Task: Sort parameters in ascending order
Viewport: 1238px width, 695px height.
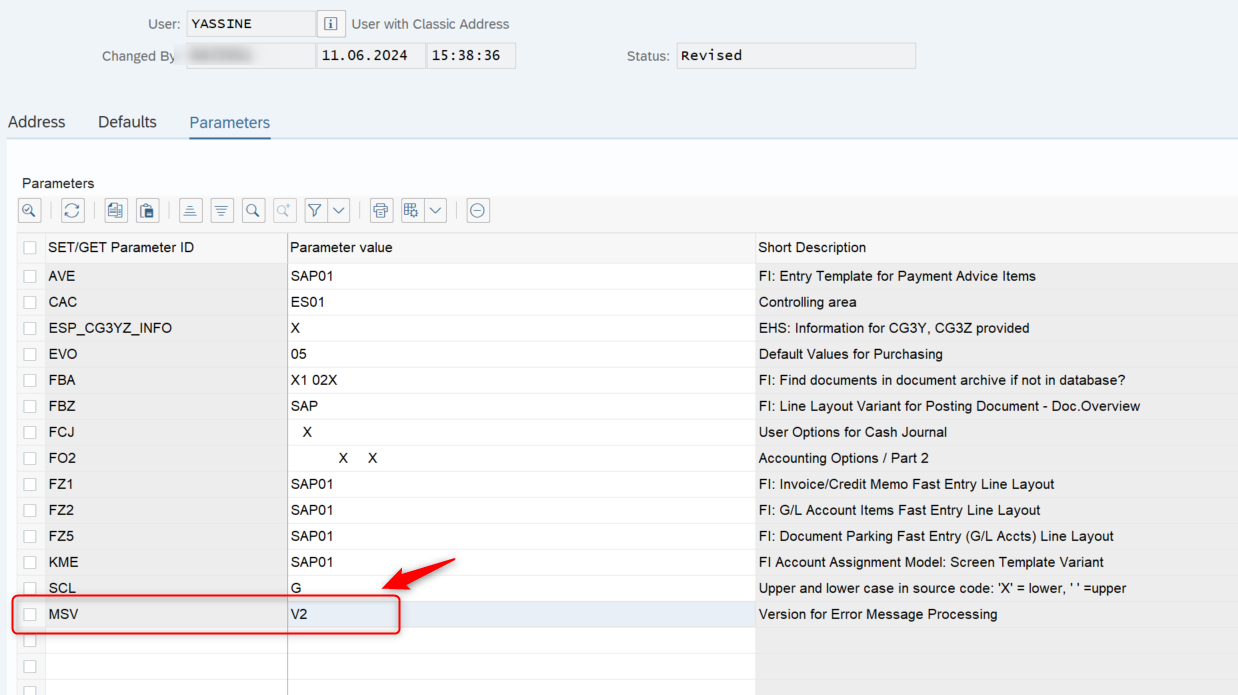Action: pos(190,210)
